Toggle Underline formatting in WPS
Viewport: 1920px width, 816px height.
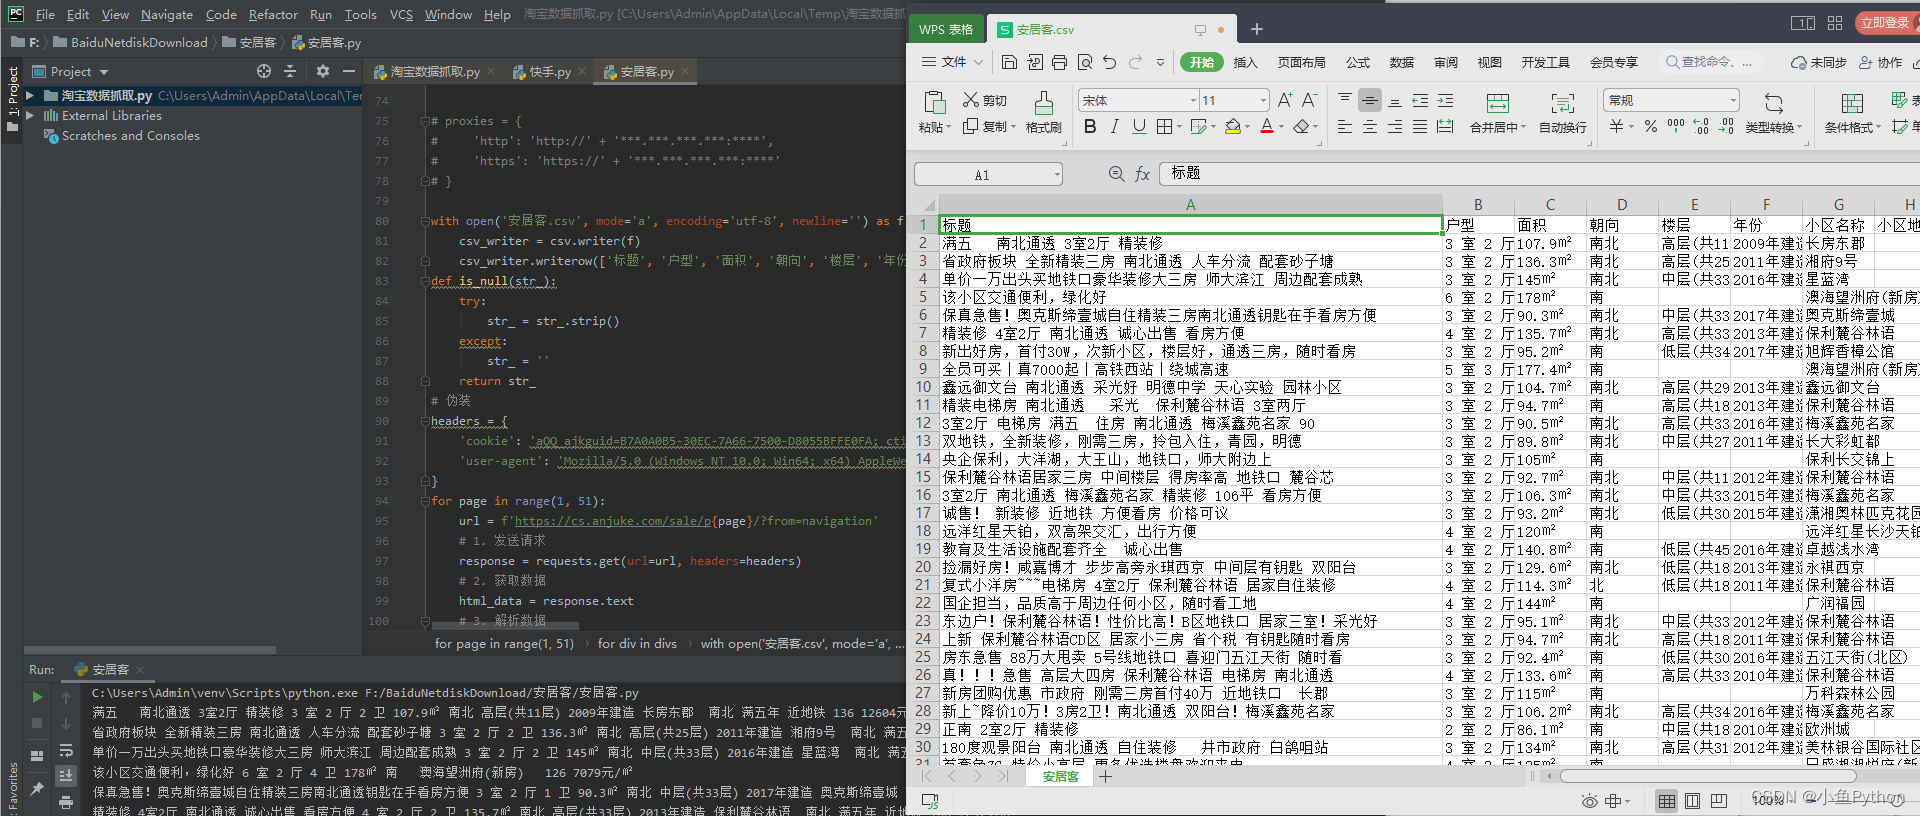(1139, 126)
